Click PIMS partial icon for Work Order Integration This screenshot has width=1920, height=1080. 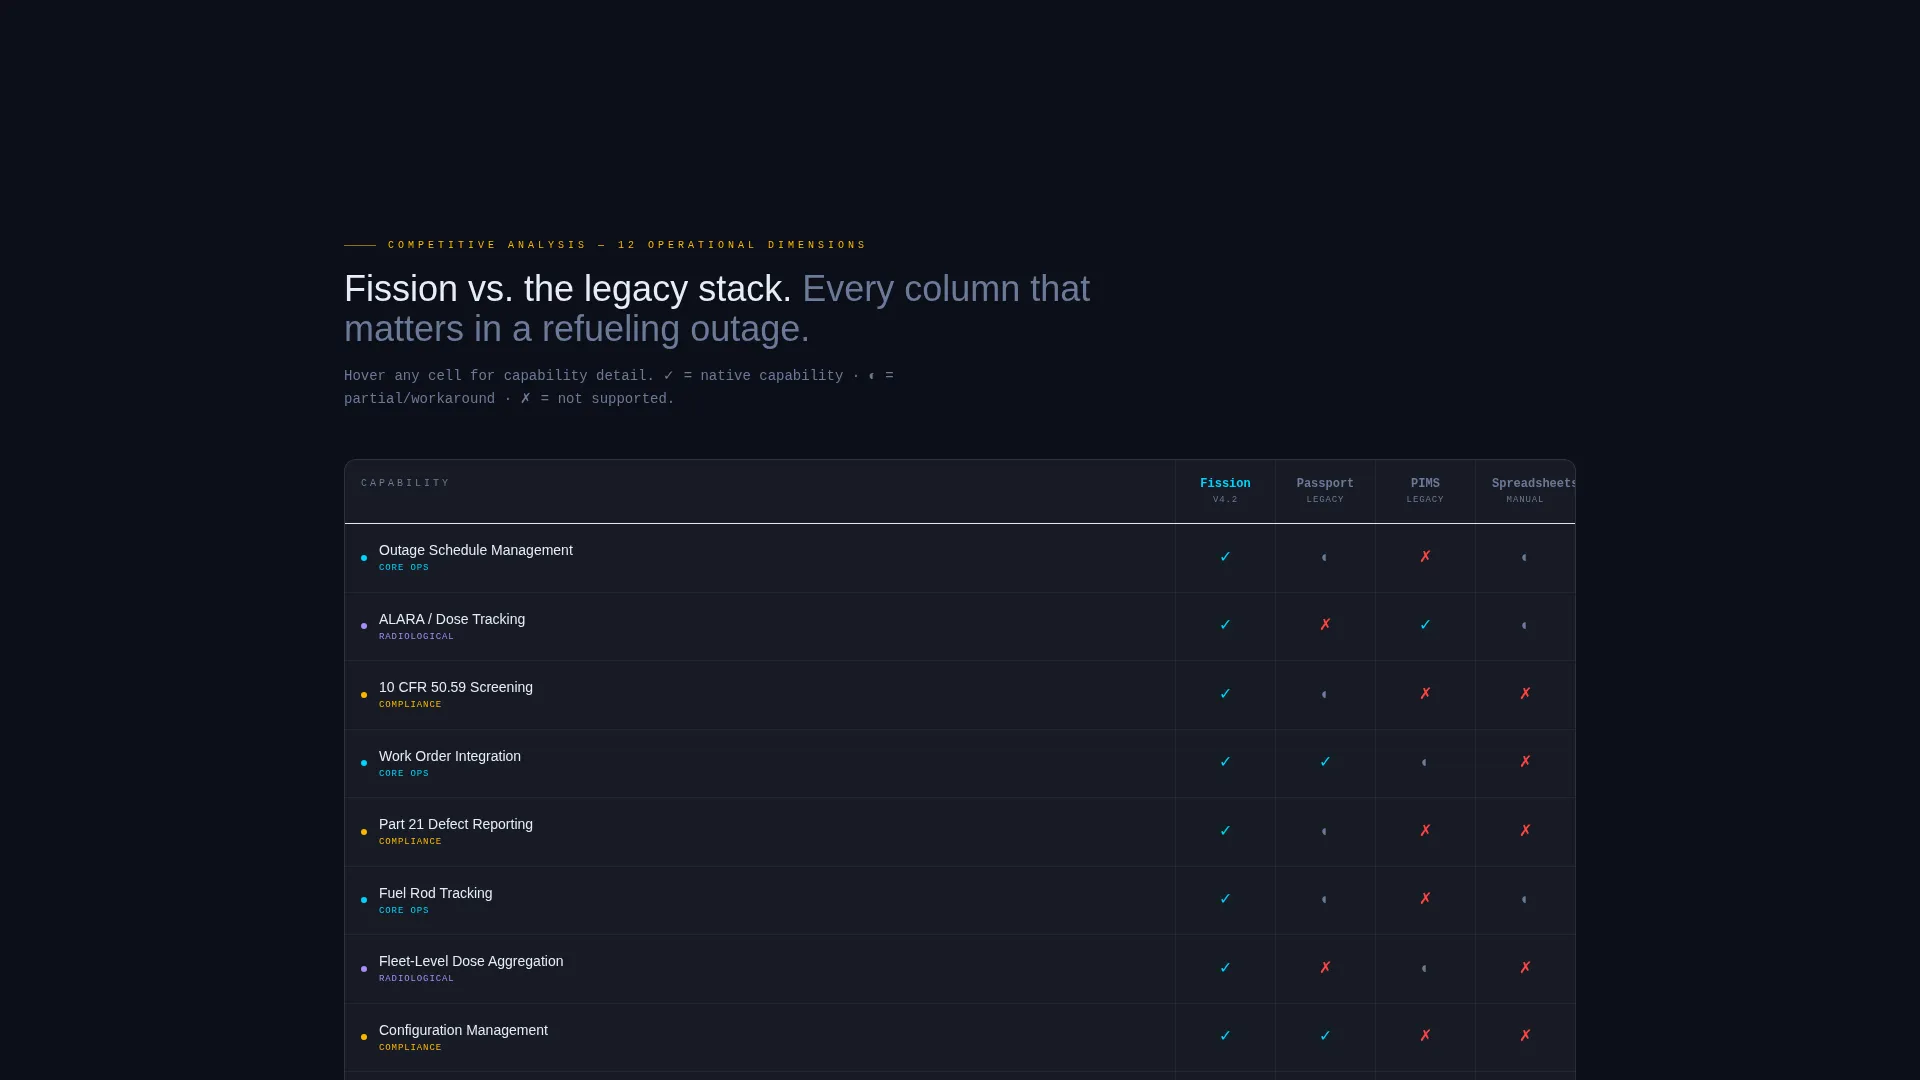pyautogui.click(x=1424, y=763)
